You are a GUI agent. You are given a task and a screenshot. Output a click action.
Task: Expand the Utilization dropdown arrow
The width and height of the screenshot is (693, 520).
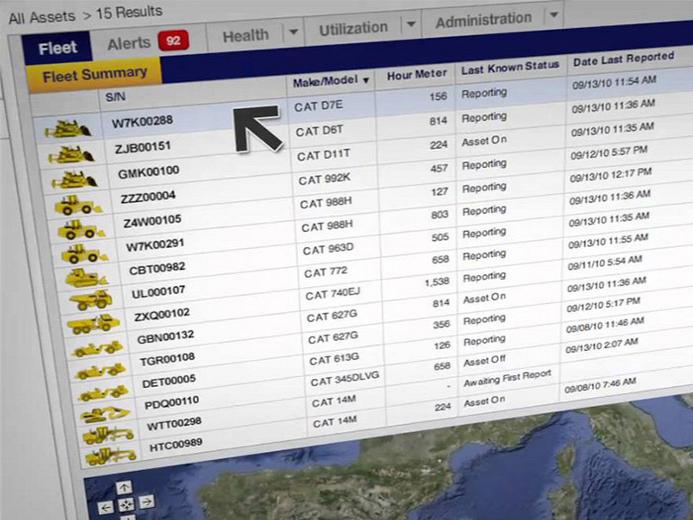(411, 23)
